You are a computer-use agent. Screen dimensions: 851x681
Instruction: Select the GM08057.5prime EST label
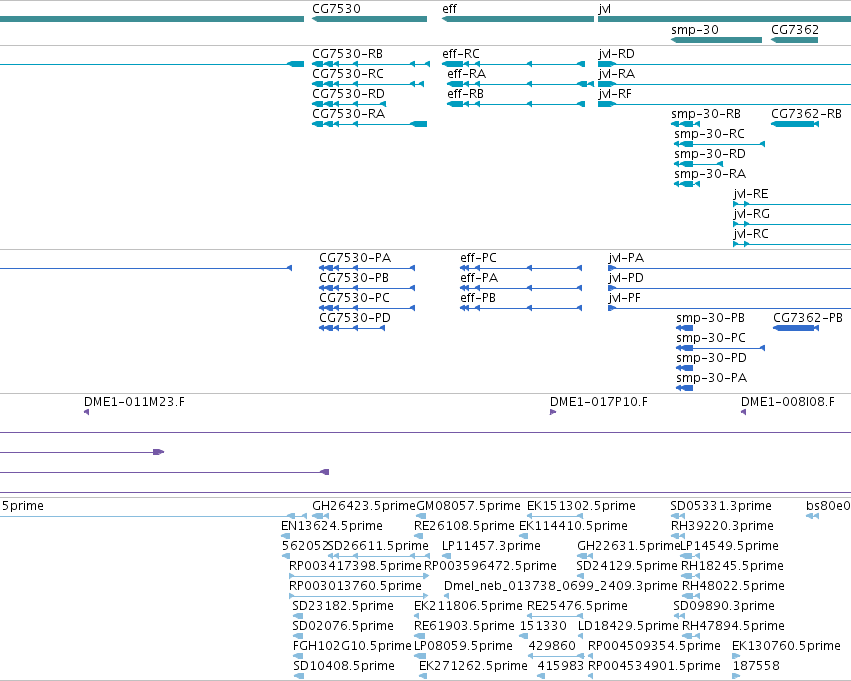[468, 506]
